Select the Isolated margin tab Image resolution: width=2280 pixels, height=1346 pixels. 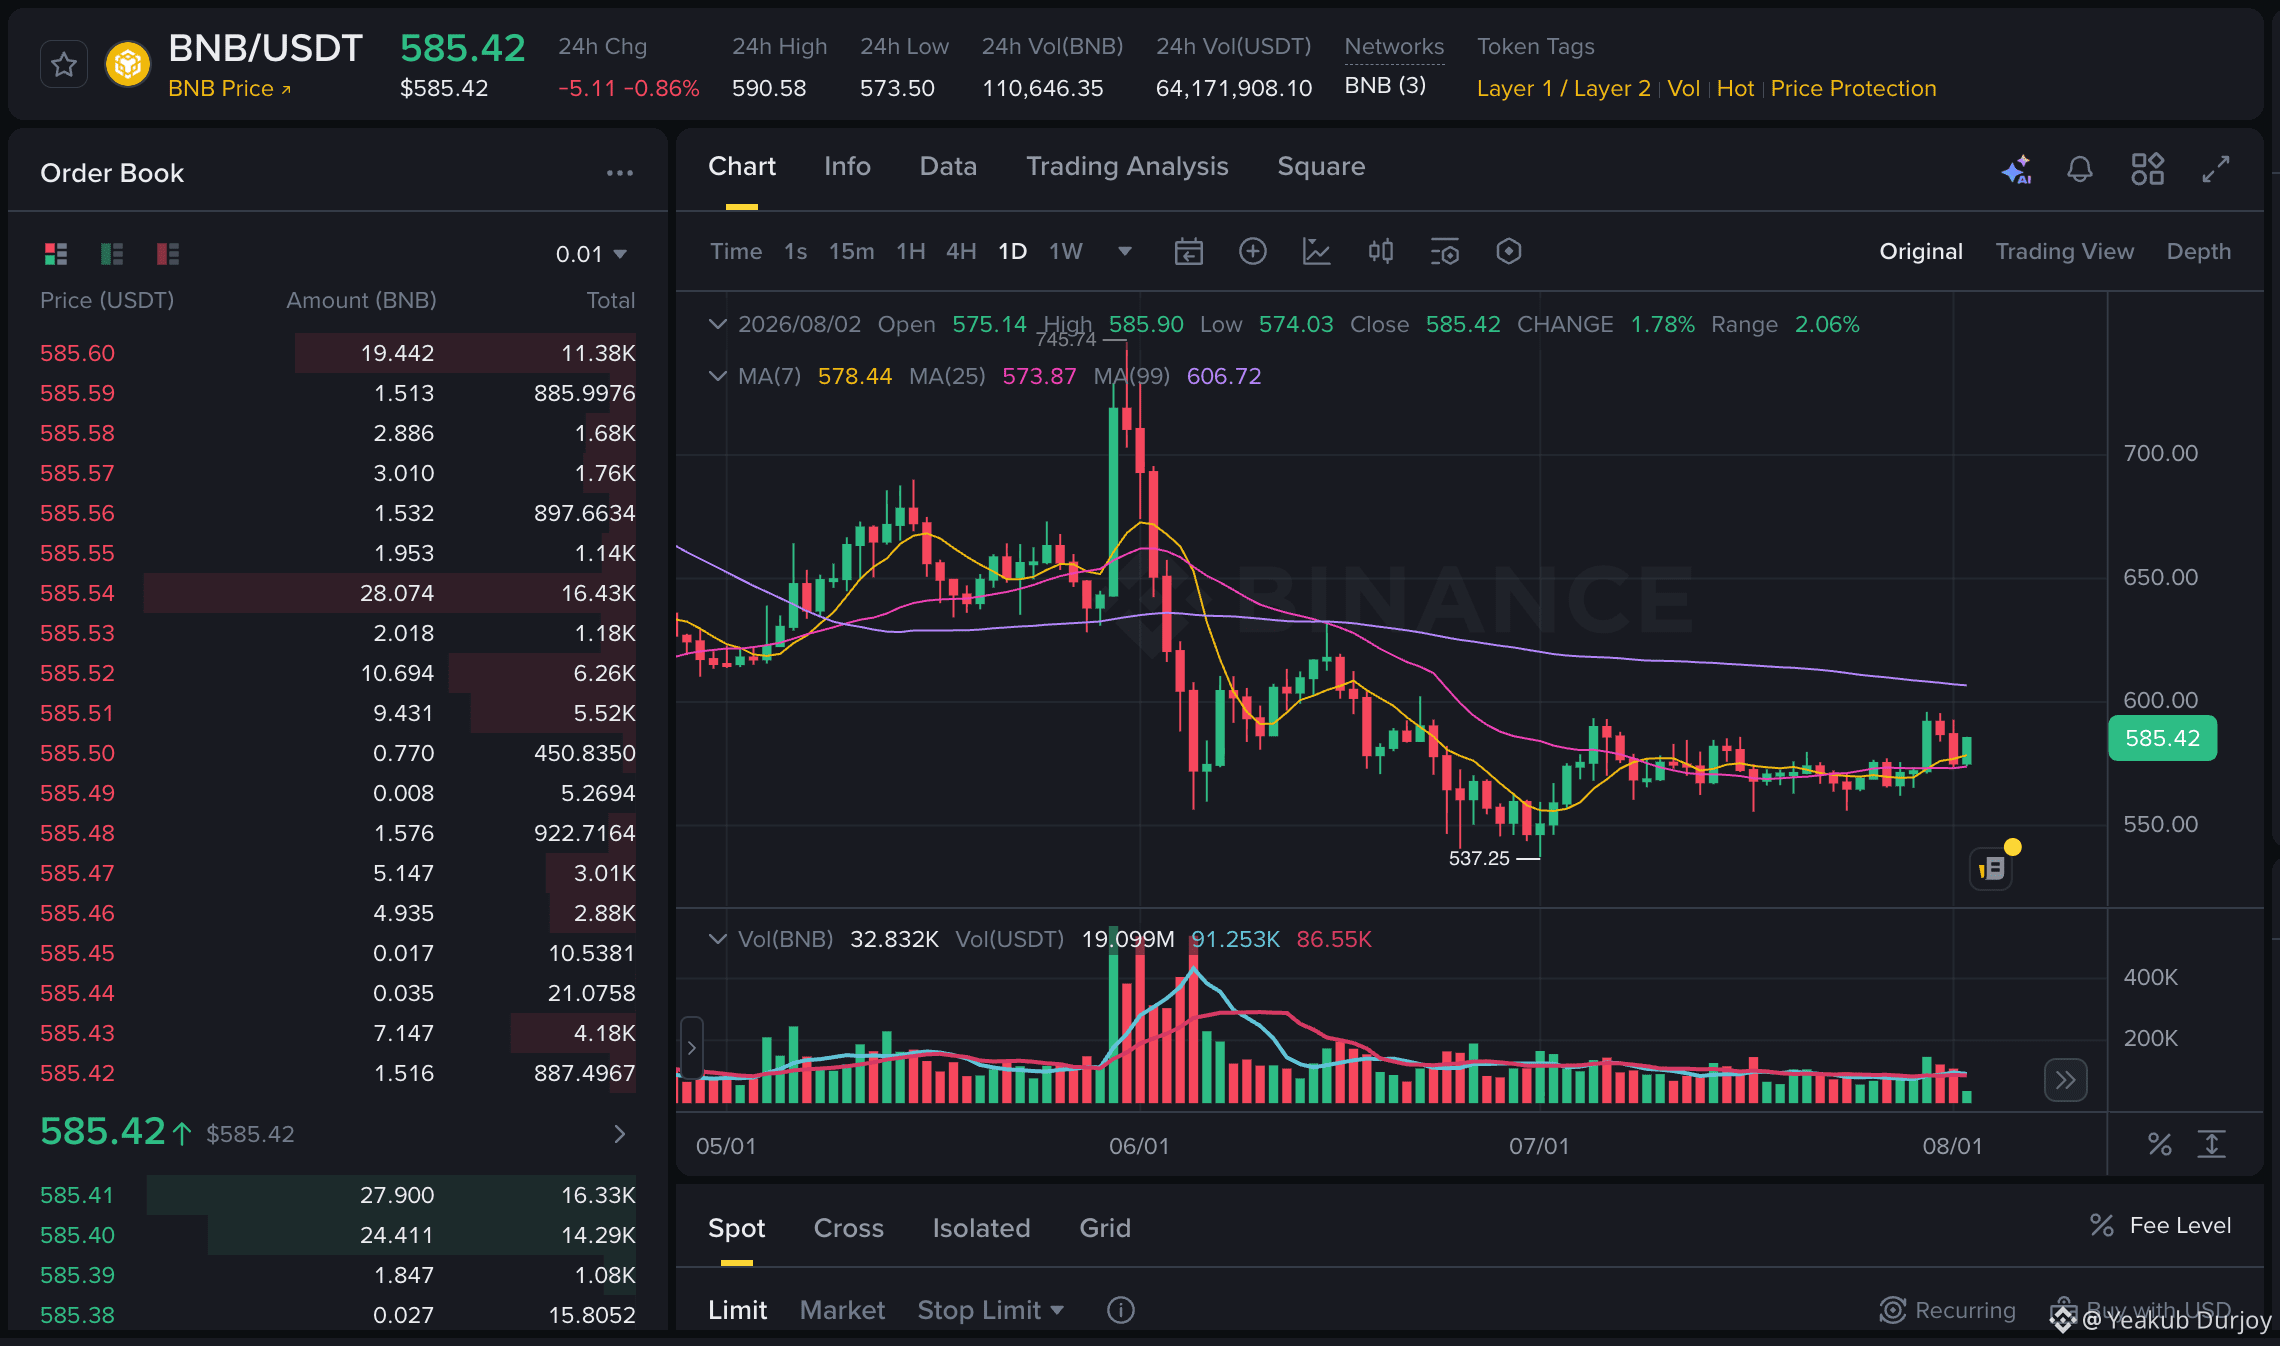981,1229
